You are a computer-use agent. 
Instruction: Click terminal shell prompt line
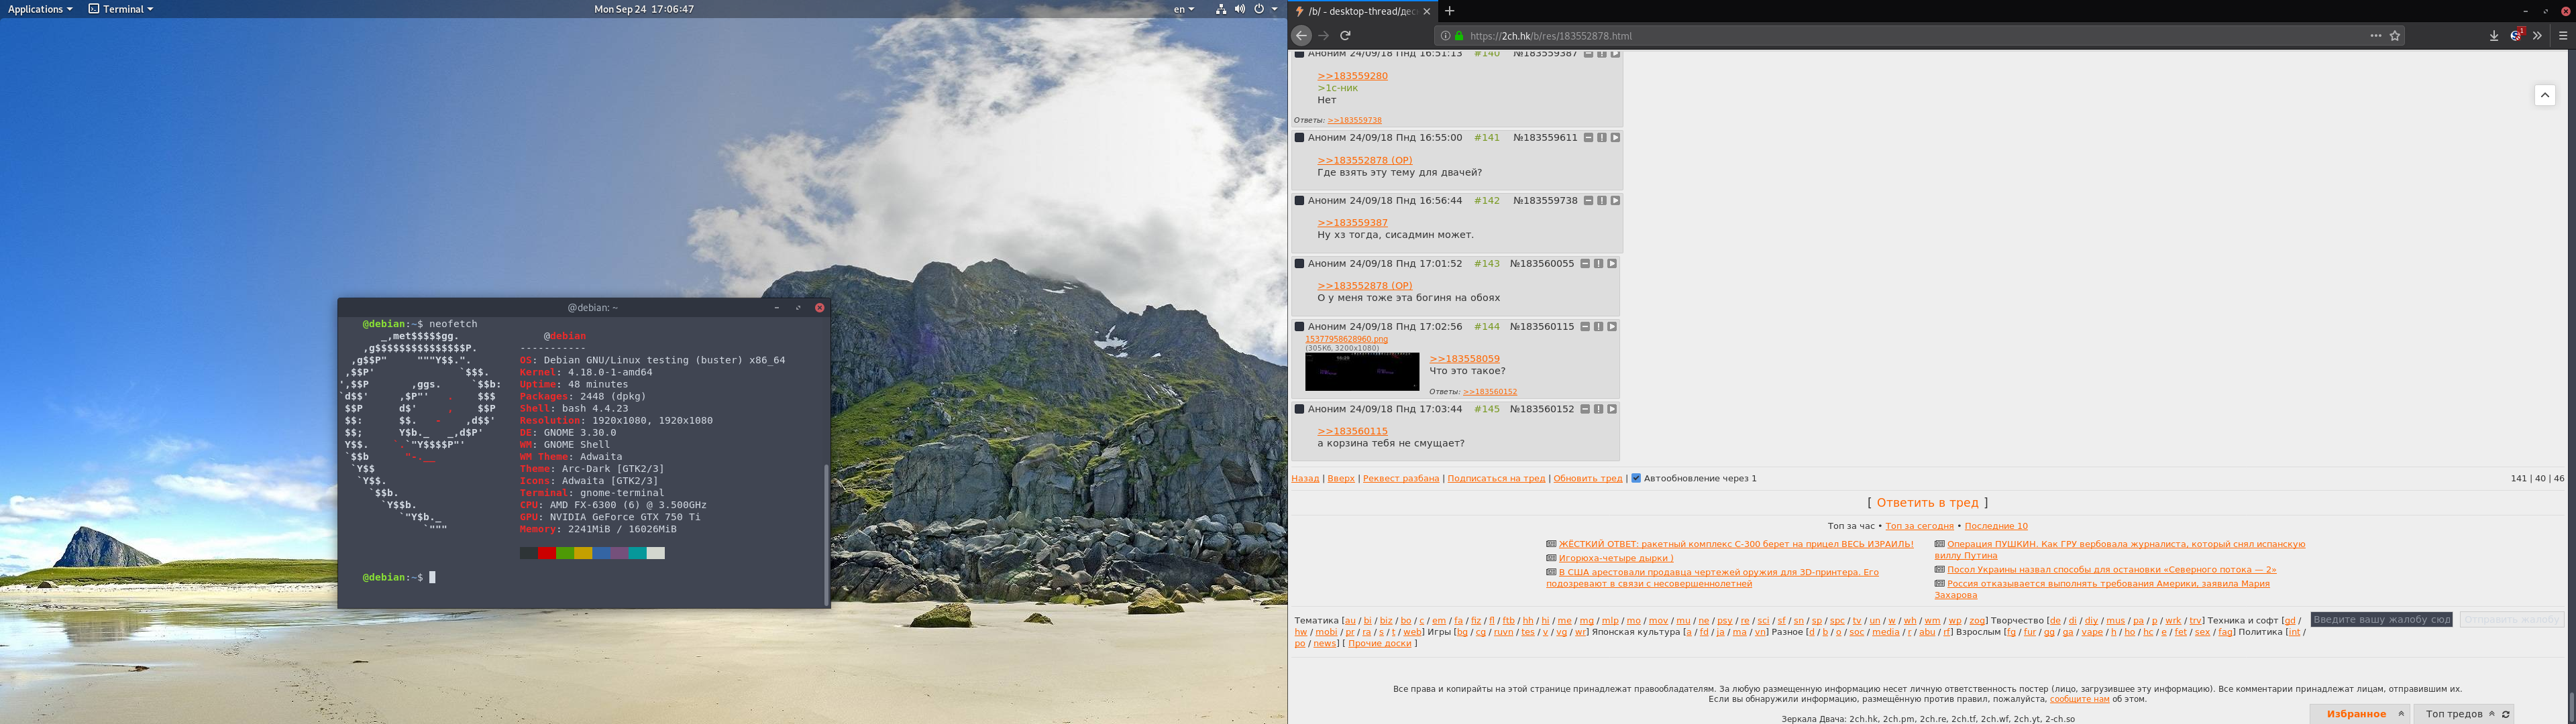[x=398, y=577]
